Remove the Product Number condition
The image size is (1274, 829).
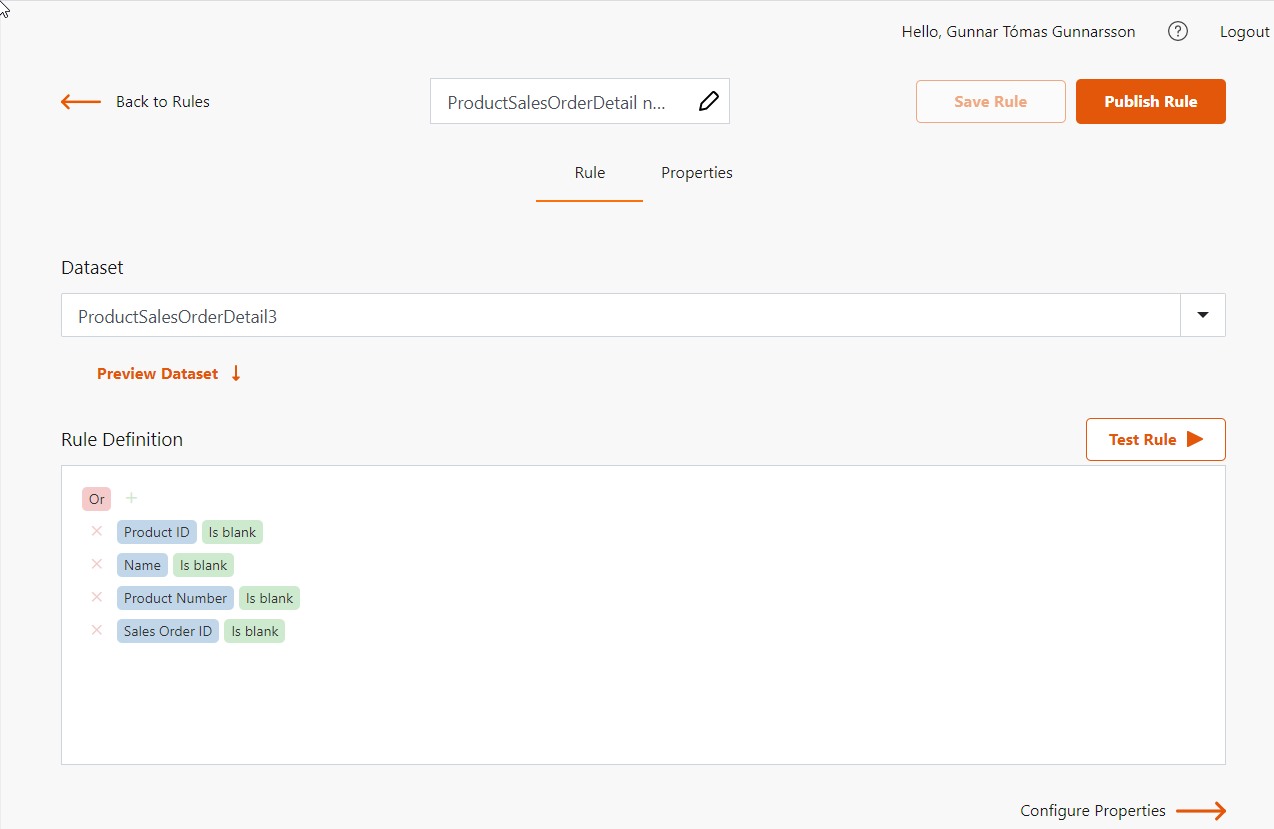pos(97,597)
